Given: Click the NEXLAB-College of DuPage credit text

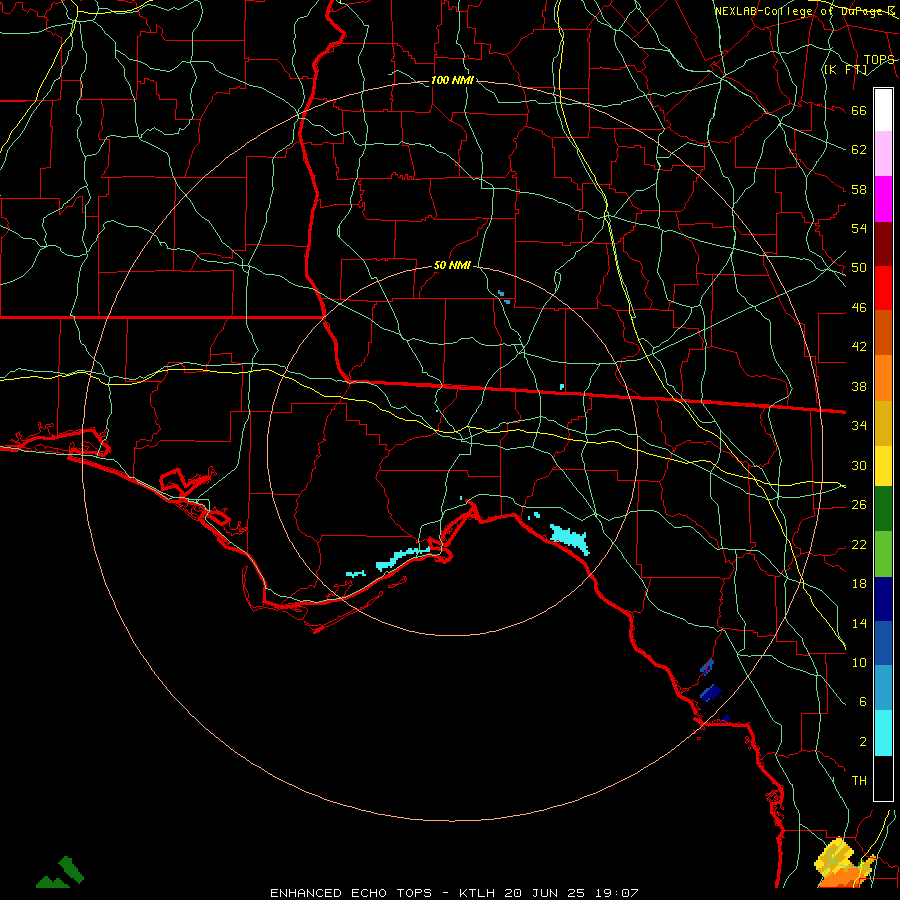Looking at the screenshot, I should click(805, 11).
